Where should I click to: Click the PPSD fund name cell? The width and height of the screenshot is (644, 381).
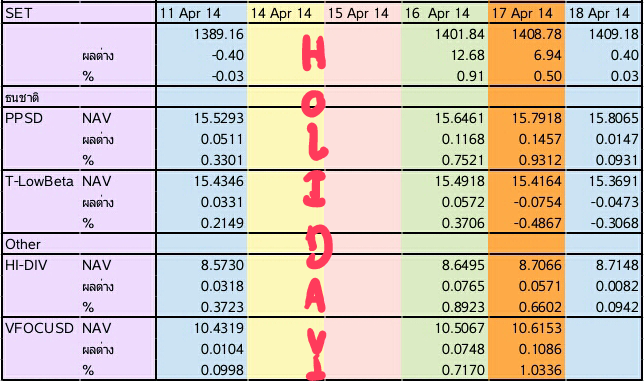tap(24, 118)
